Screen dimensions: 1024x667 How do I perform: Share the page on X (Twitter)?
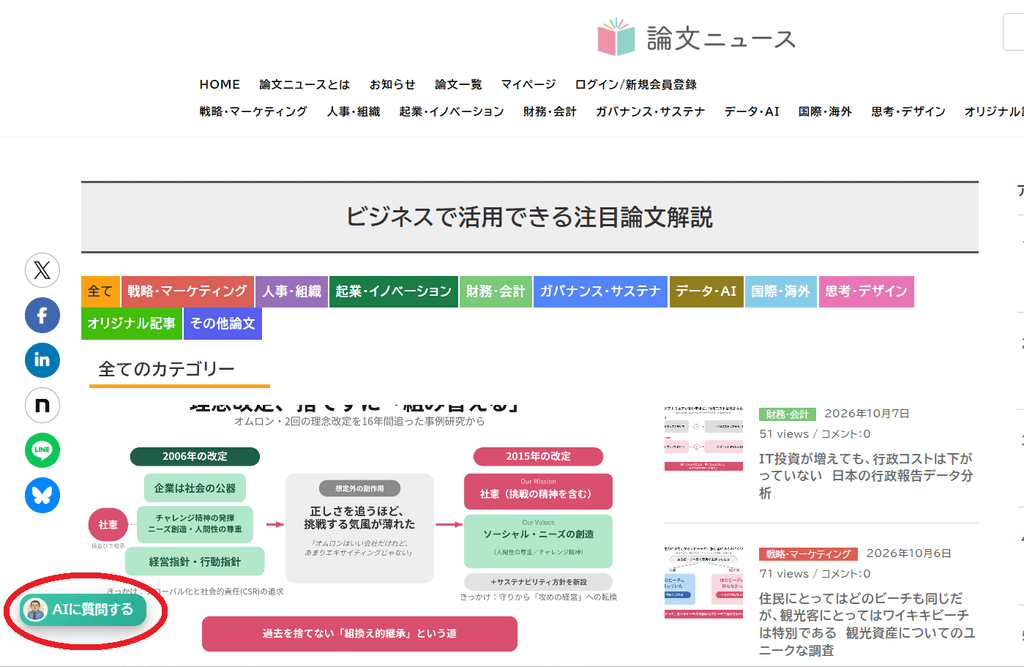point(42,270)
